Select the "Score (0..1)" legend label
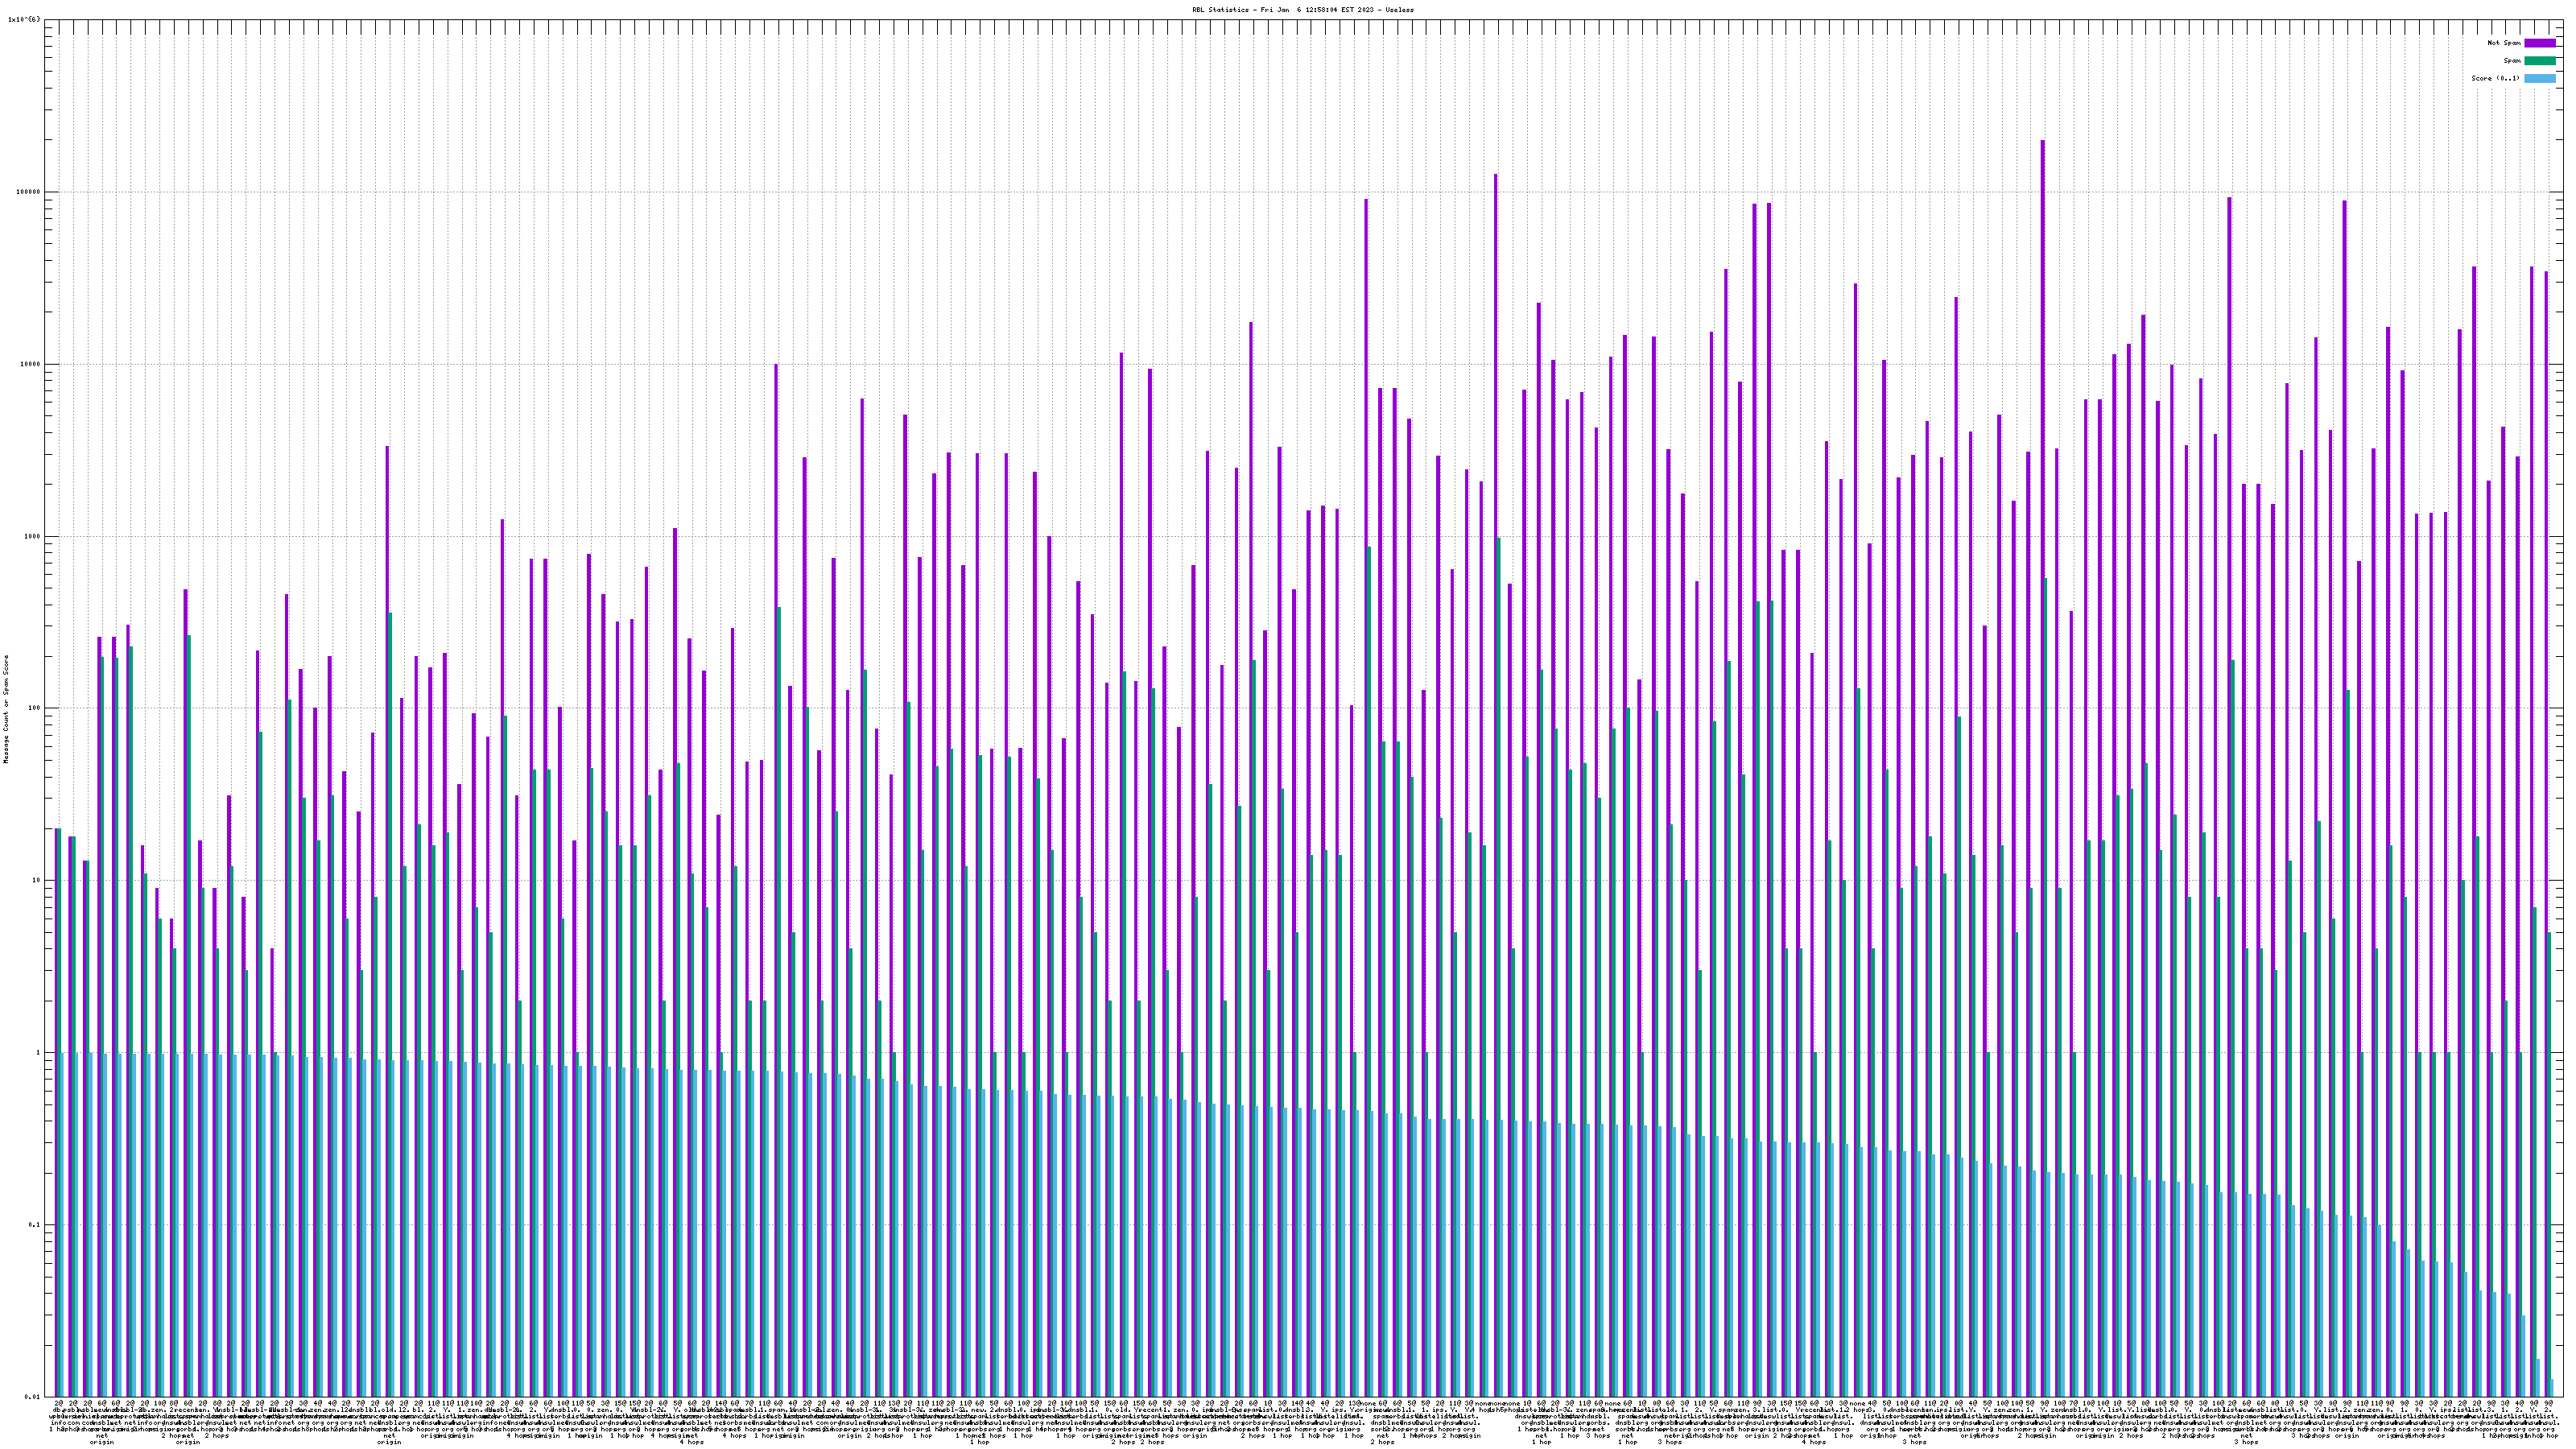Viewport: 2576px width, 1449px height. (2496, 78)
